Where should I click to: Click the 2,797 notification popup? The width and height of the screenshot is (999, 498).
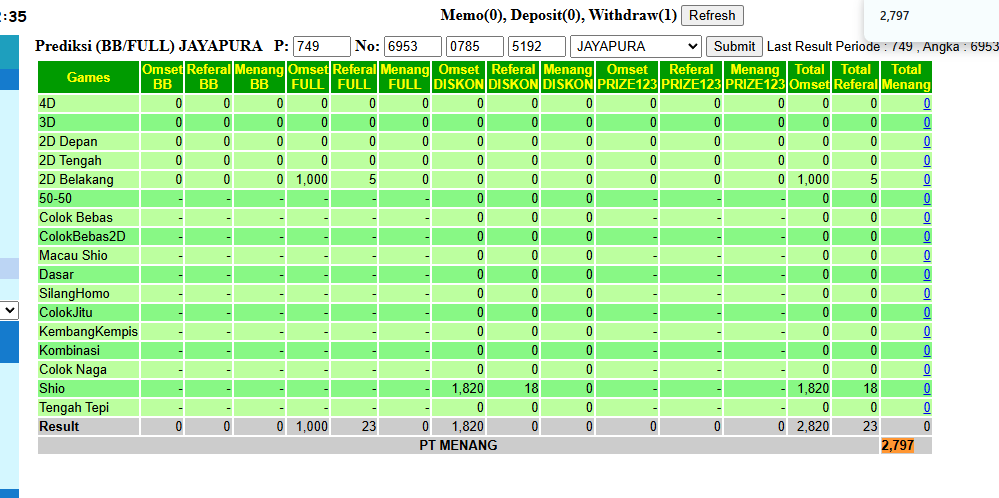931,18
